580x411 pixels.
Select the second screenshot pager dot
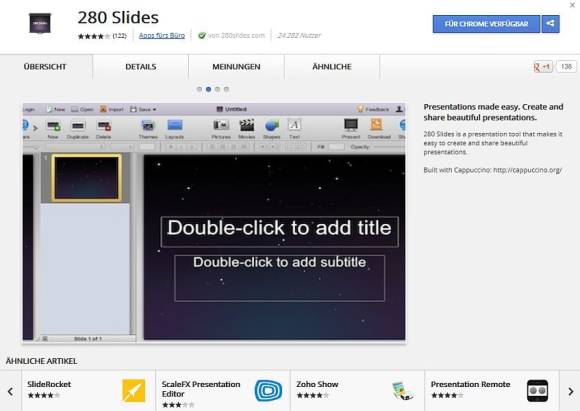pos(208,89)
